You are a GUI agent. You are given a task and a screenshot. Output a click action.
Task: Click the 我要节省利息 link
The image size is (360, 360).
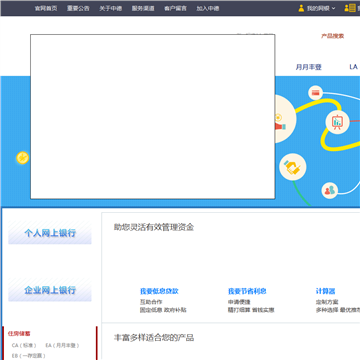coord(247,291)
